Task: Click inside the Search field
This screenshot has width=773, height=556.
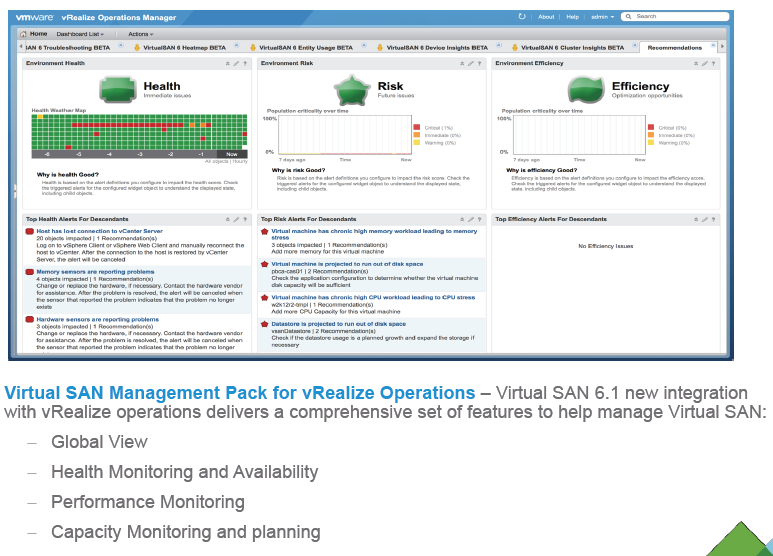Action: point(675,17)
